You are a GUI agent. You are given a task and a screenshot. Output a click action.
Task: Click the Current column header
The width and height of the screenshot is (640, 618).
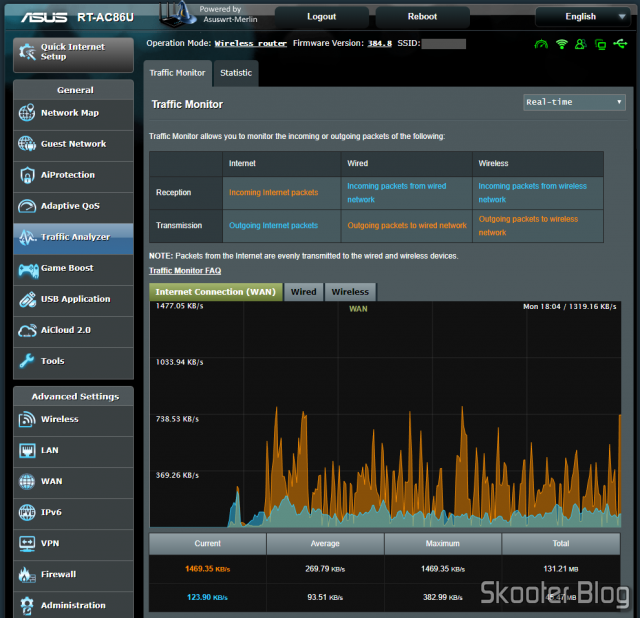208,544
